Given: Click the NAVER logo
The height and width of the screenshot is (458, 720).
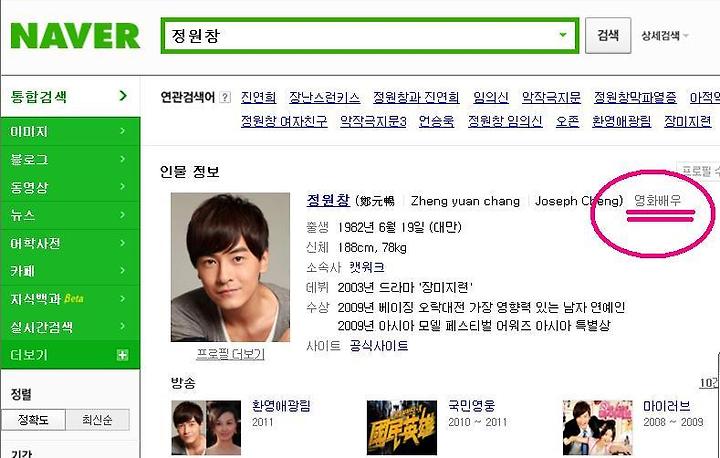Looking at the screenshot, I should click(75, 36).
